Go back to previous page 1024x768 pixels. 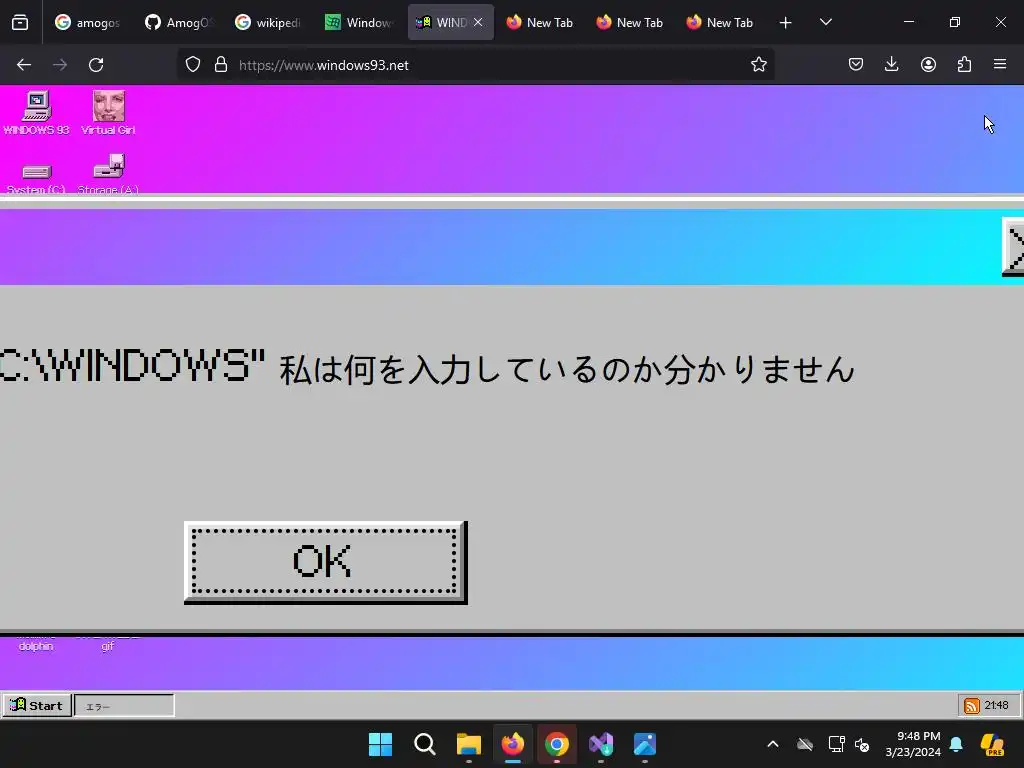24,65
